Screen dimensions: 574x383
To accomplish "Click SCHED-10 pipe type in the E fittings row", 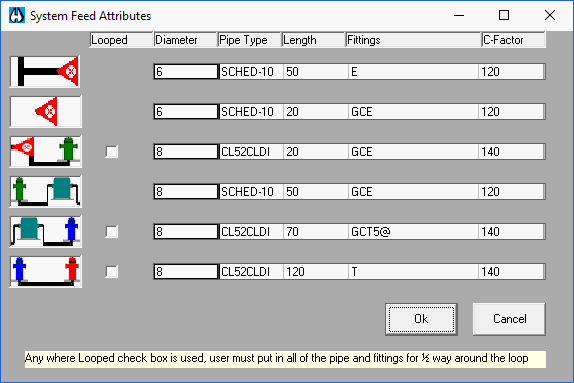I will tap(251, 71).
